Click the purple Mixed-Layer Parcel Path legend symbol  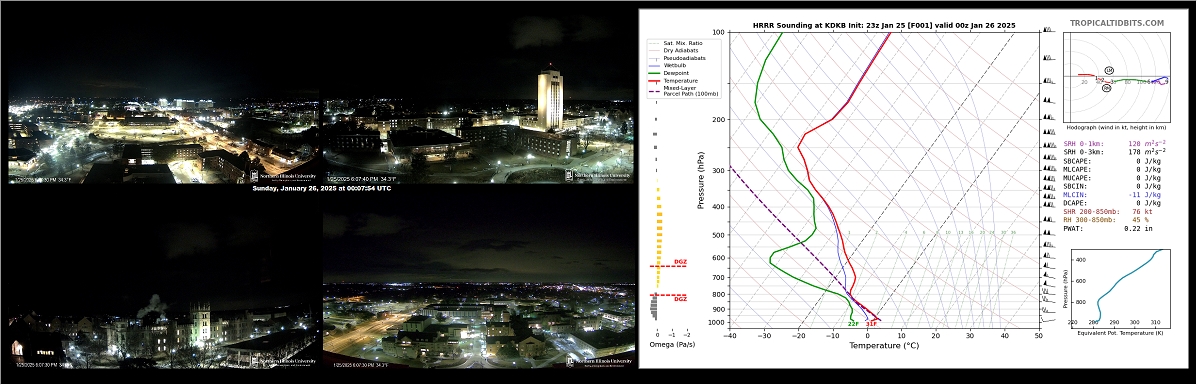click(x=655, y=90)
